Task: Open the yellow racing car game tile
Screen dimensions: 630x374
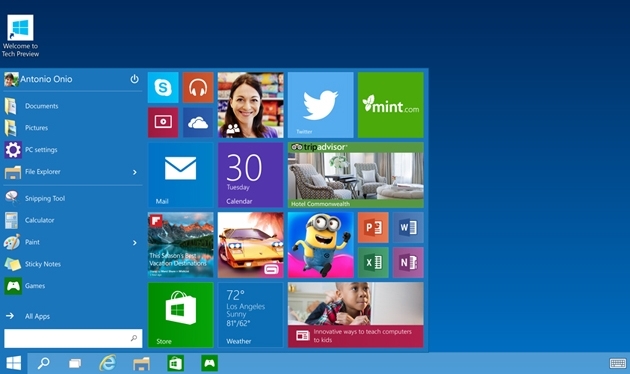Action: 251,245
